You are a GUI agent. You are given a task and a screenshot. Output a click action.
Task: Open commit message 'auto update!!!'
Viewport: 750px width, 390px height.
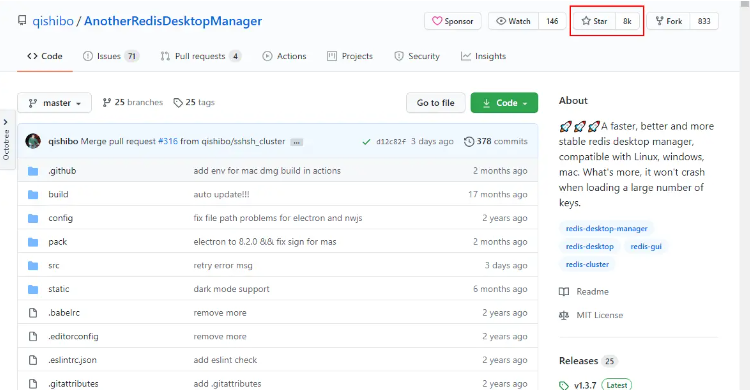[x=221, y=194]
